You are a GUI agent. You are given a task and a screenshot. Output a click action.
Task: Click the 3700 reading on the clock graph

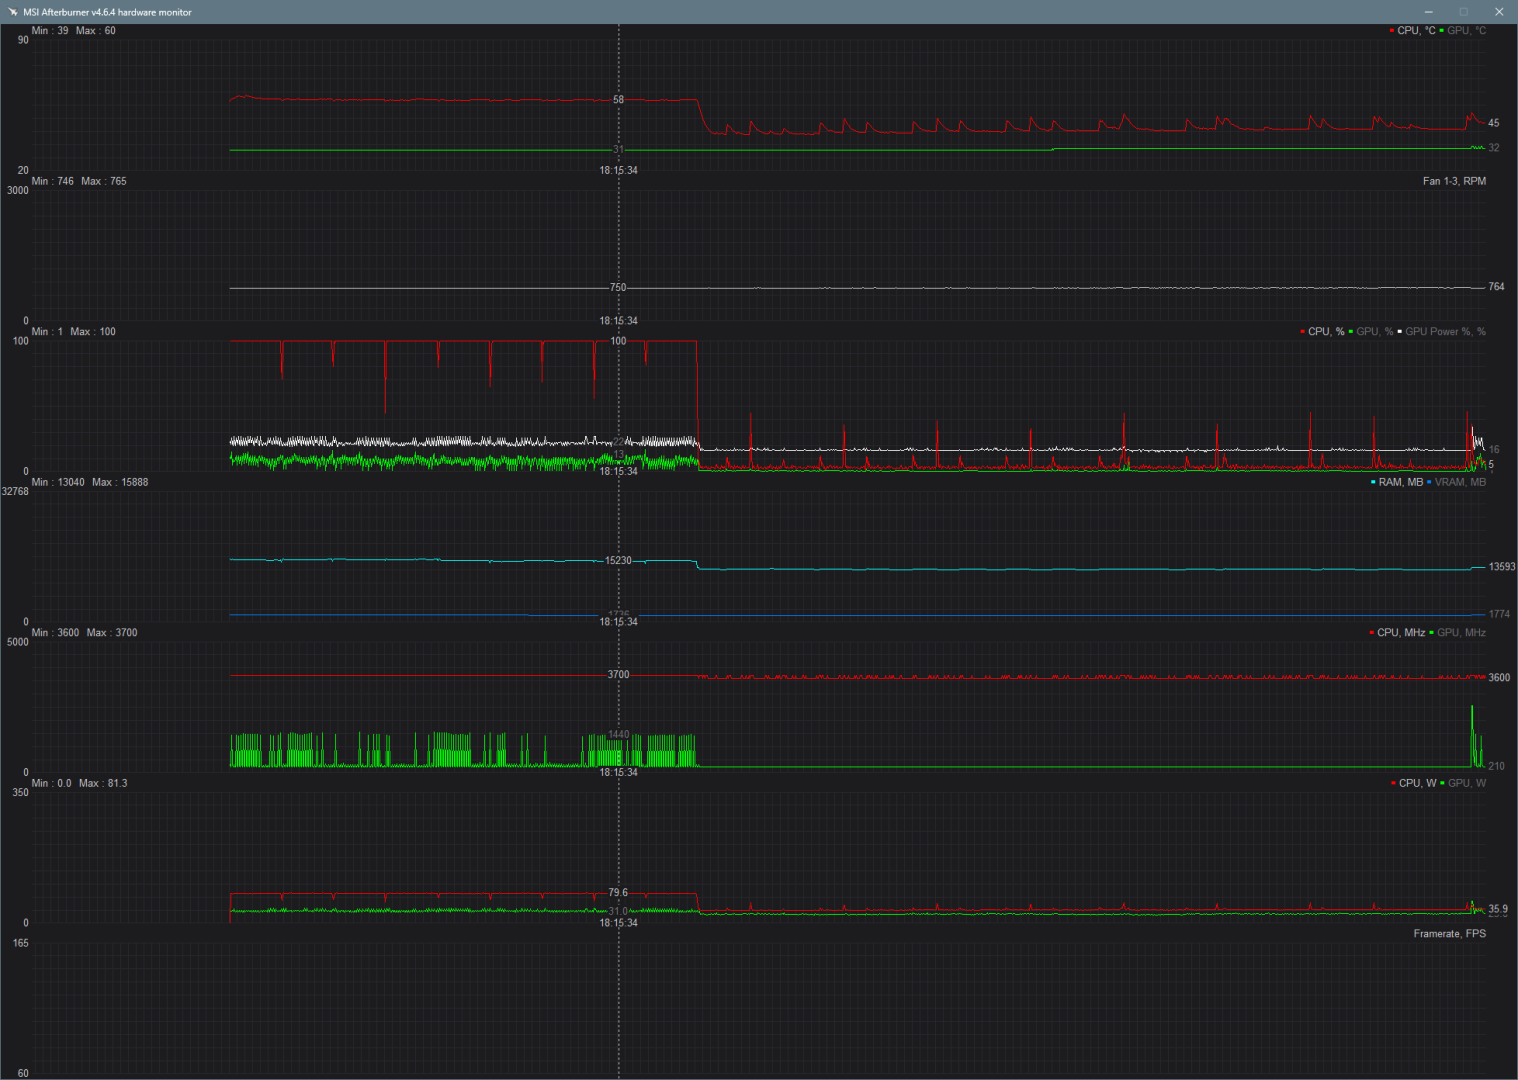point(618,675)
